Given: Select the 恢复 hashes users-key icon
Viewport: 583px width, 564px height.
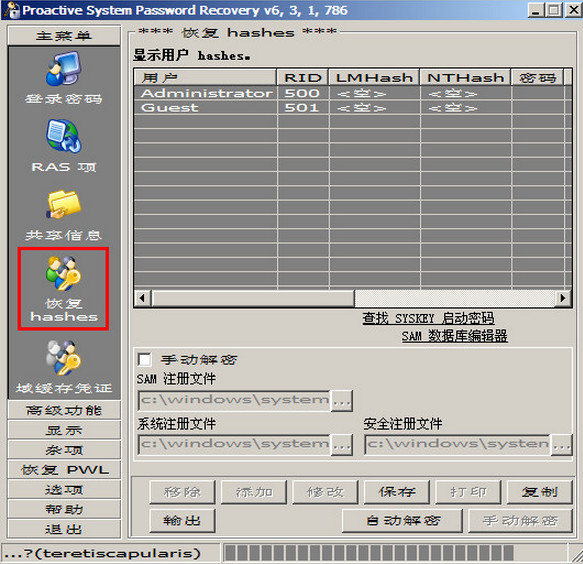Looking at the screenshot, I should click(64, 273).
